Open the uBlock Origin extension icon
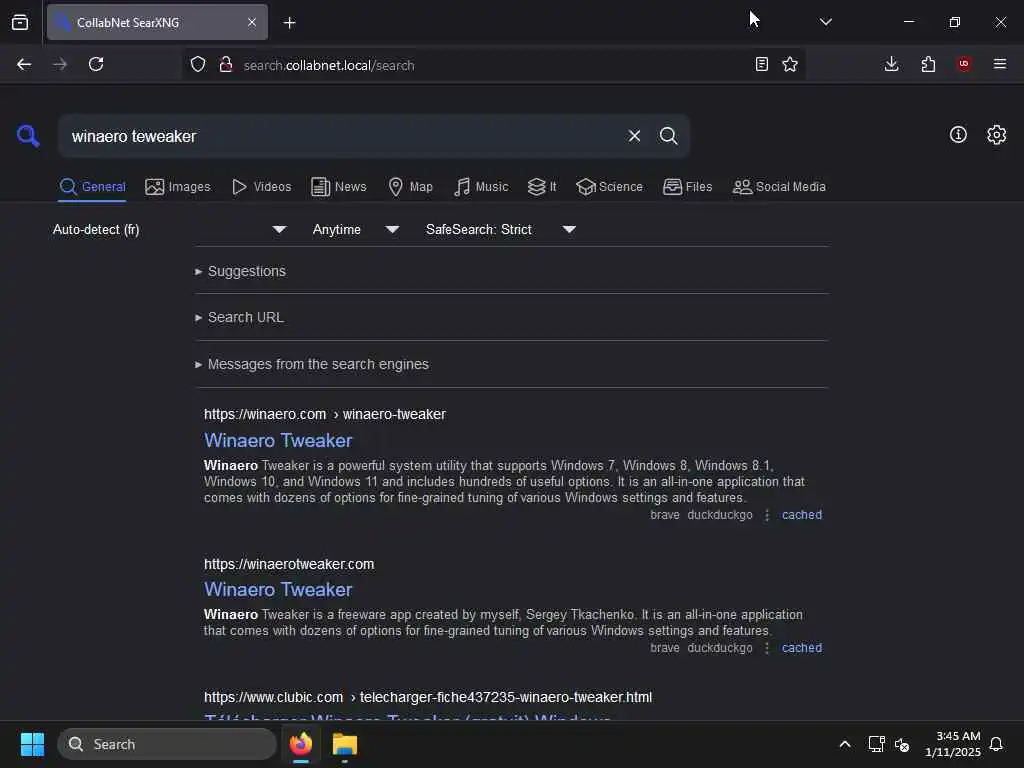Screen dimensions: 1024x768 click(964, 64)
